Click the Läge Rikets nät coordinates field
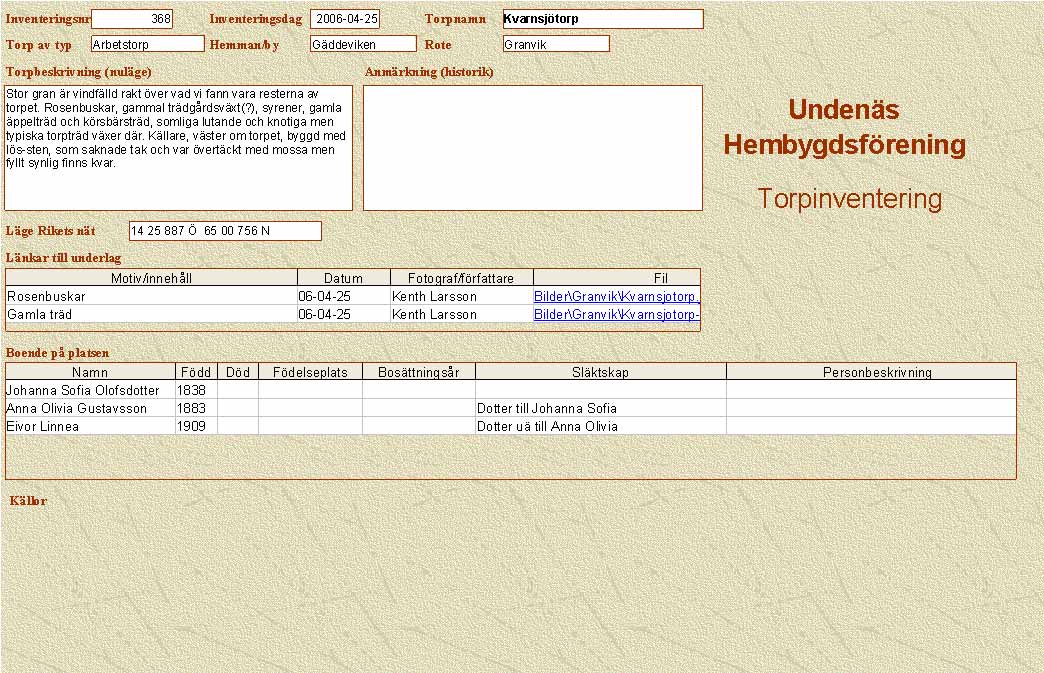 (225, 231)
